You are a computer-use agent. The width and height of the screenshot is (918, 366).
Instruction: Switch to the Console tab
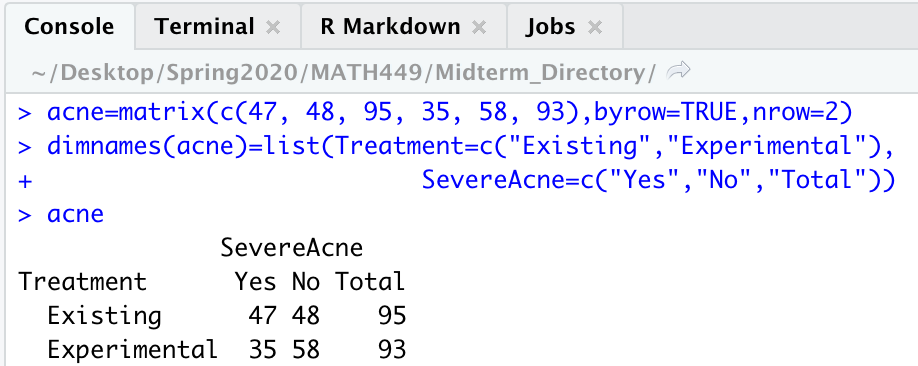click(x=69, y=27)
